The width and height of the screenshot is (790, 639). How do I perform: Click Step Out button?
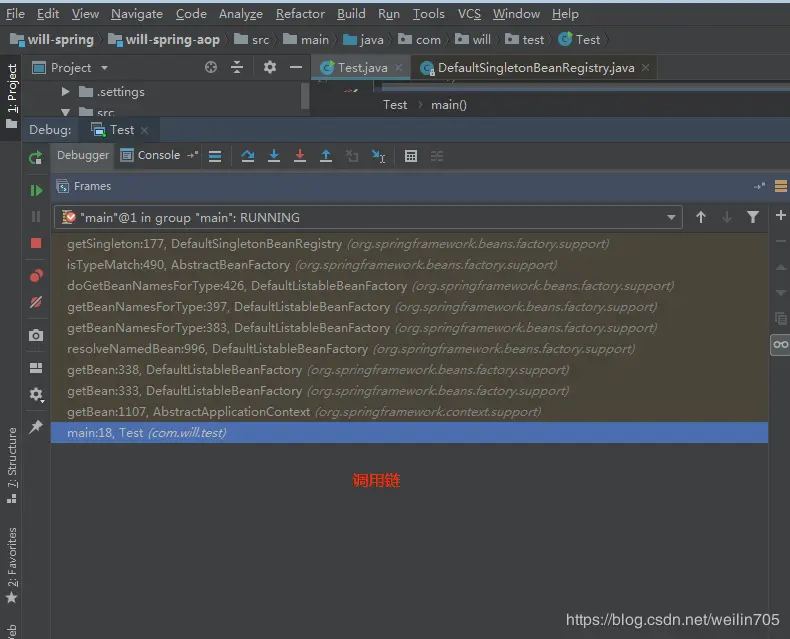[x=326, y=156]
